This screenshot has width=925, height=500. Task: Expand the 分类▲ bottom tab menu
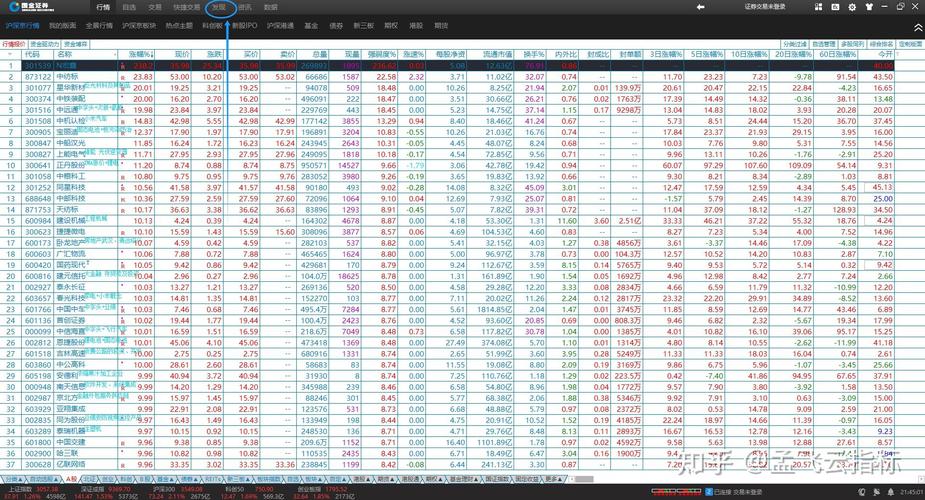(12, 479)
